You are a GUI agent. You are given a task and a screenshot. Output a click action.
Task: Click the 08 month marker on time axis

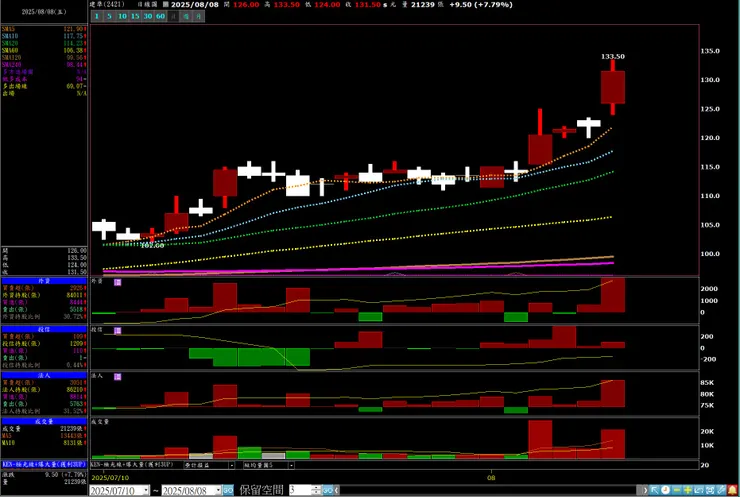[491, 478]
